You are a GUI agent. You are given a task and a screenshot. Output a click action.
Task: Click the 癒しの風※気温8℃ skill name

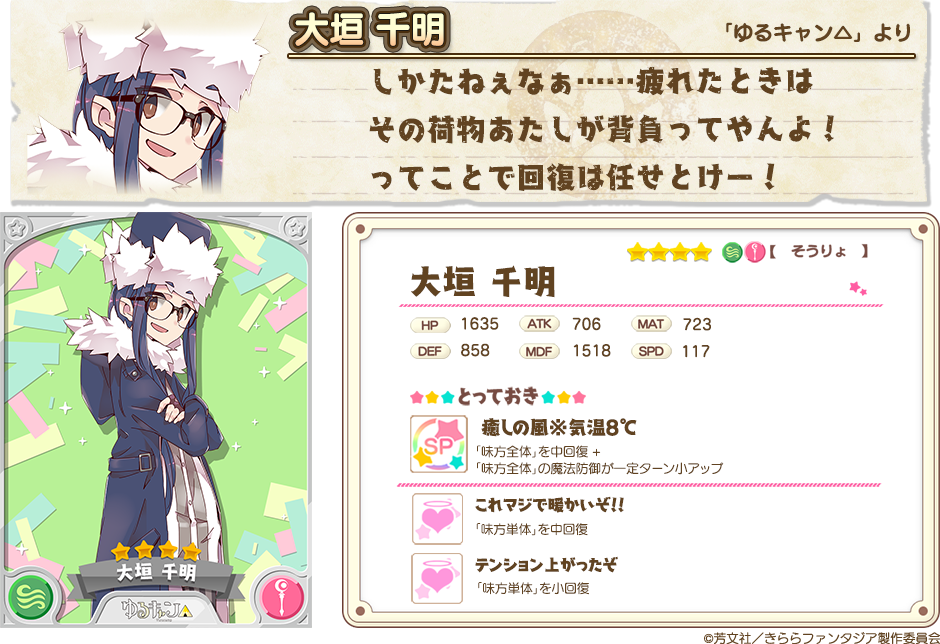click(558, 428)
